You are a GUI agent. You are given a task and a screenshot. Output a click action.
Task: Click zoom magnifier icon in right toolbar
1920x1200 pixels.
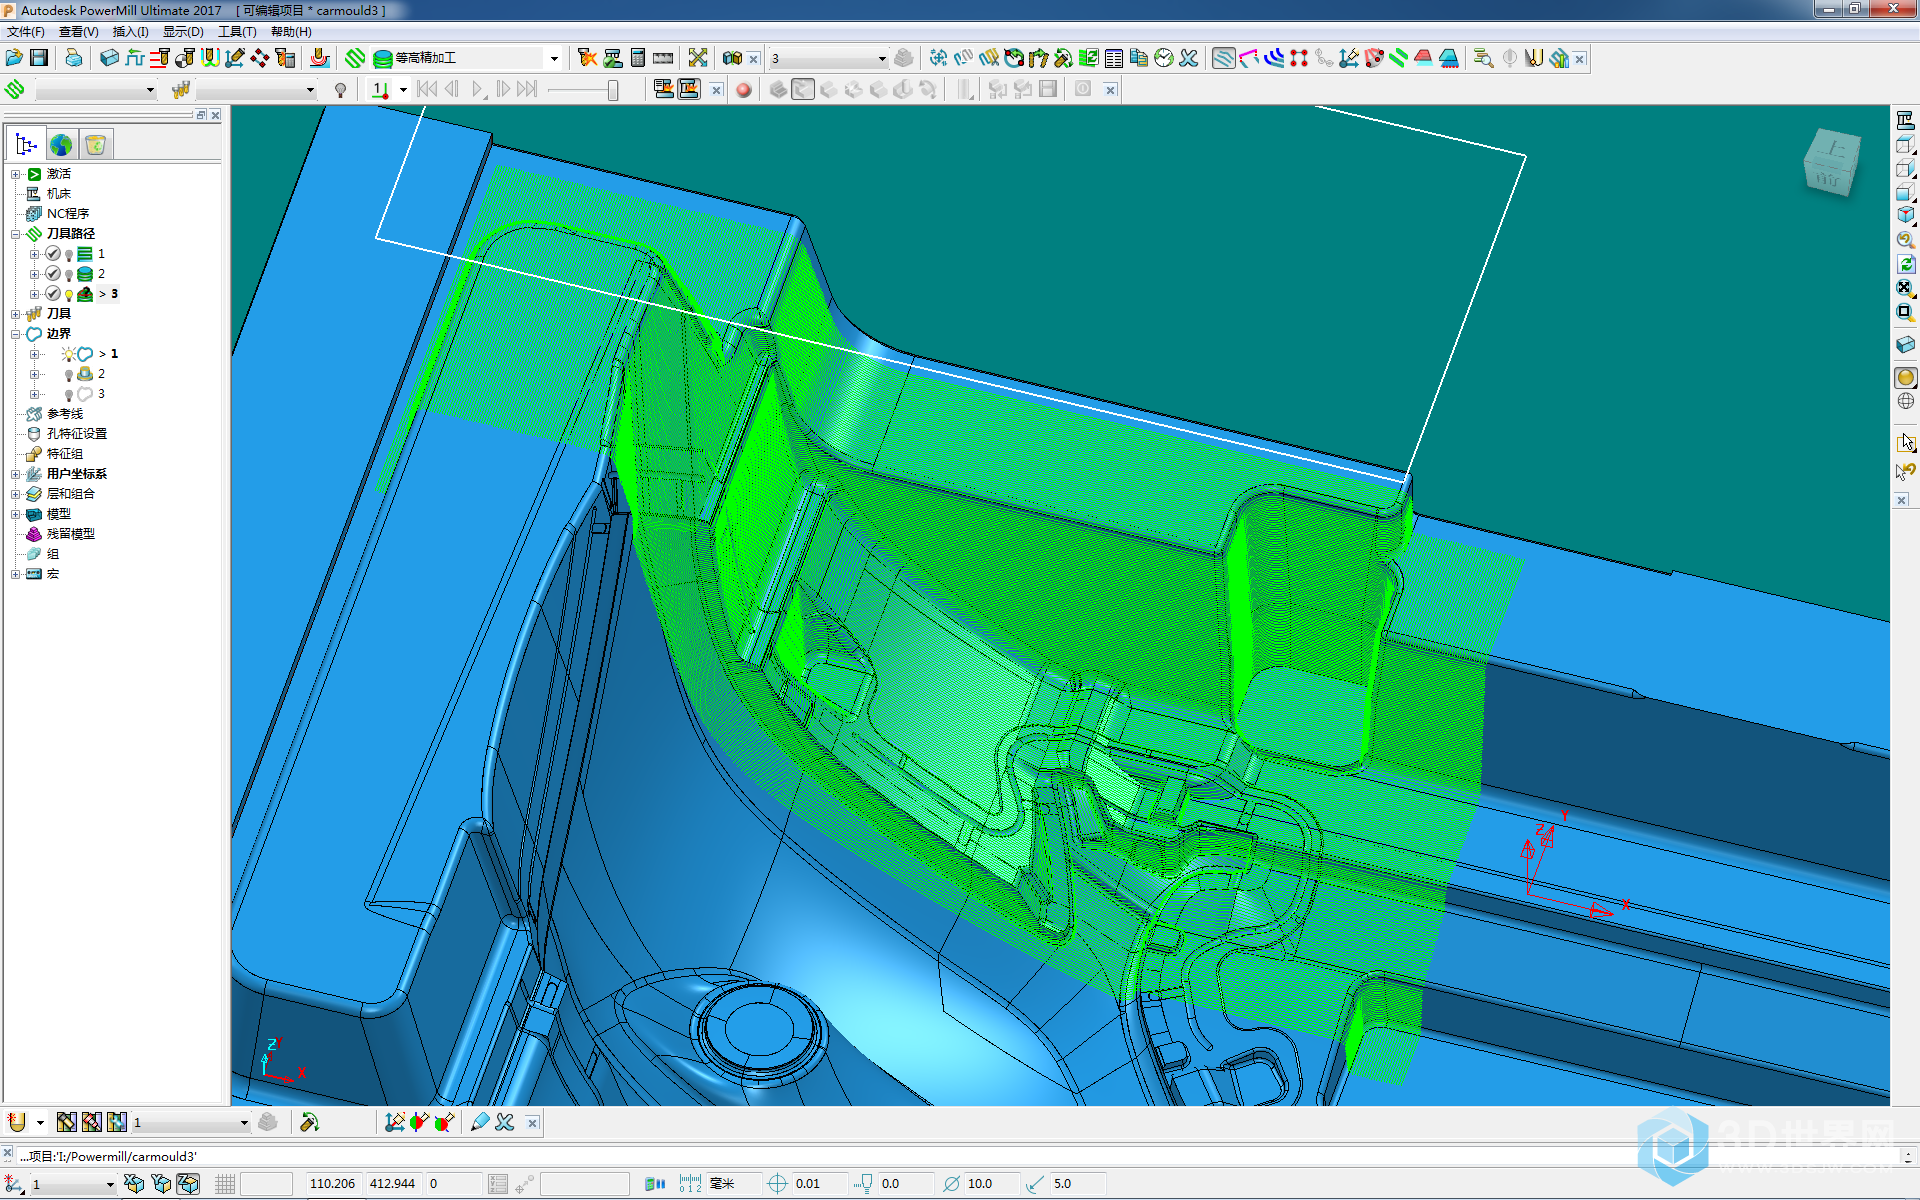[1905, 240]
